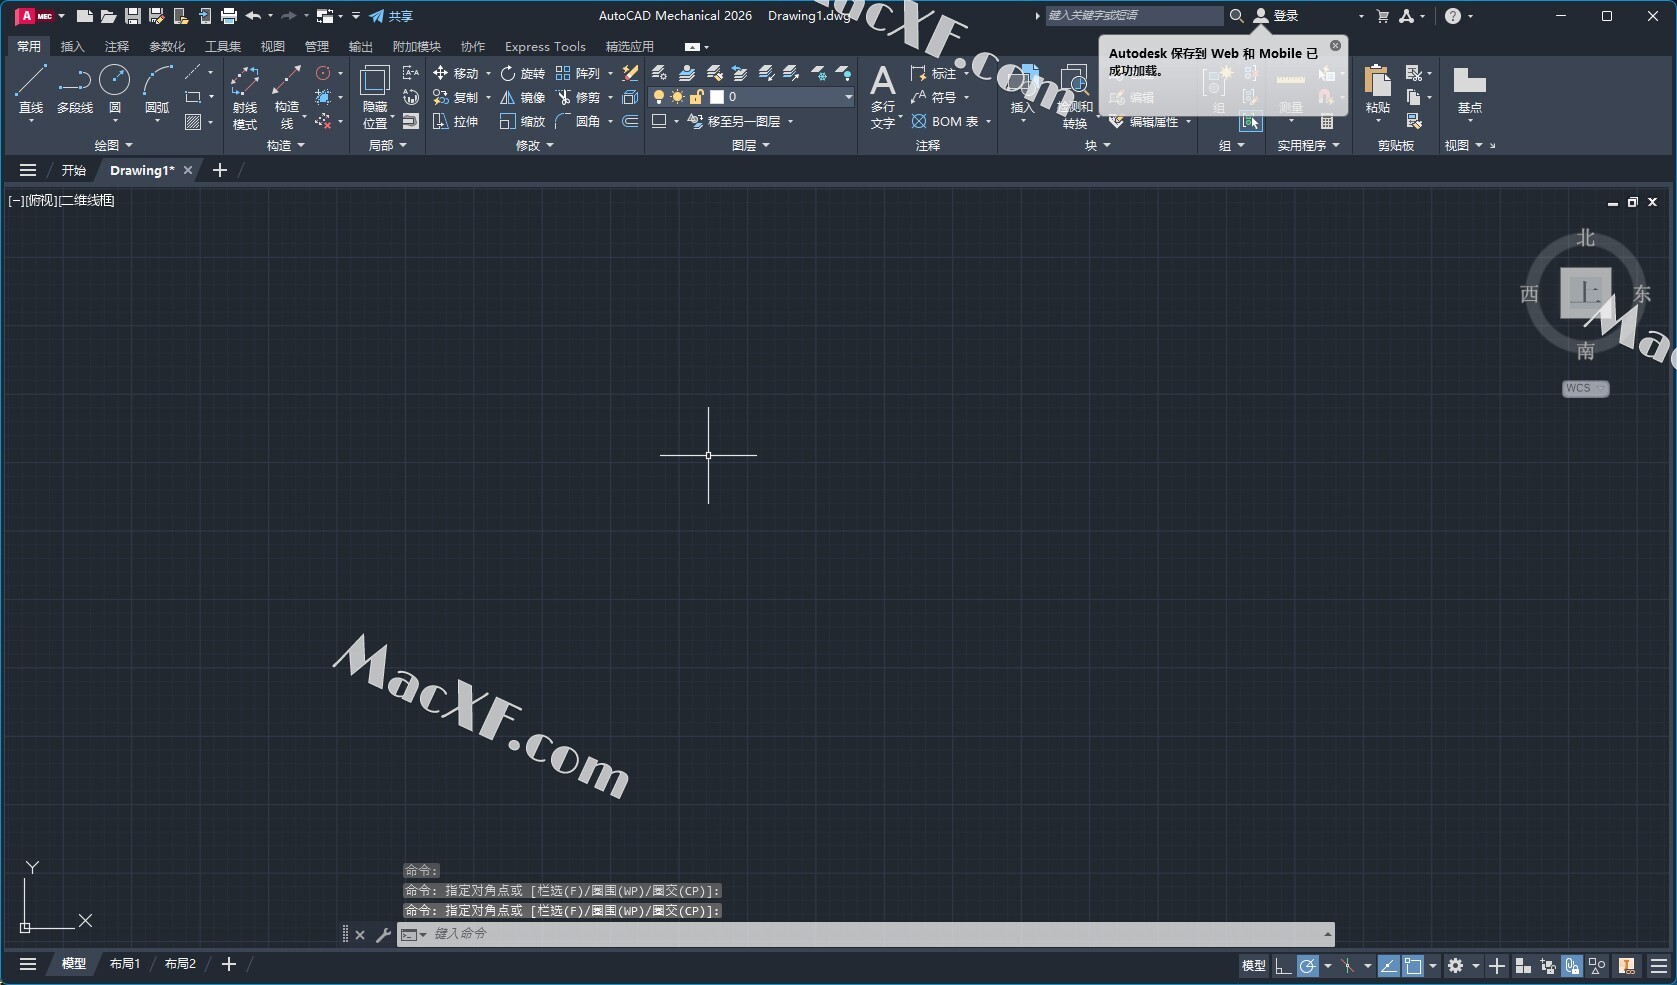
Task: Open the Express Tools ribbon tab
Action: click(x=545, y=46)
